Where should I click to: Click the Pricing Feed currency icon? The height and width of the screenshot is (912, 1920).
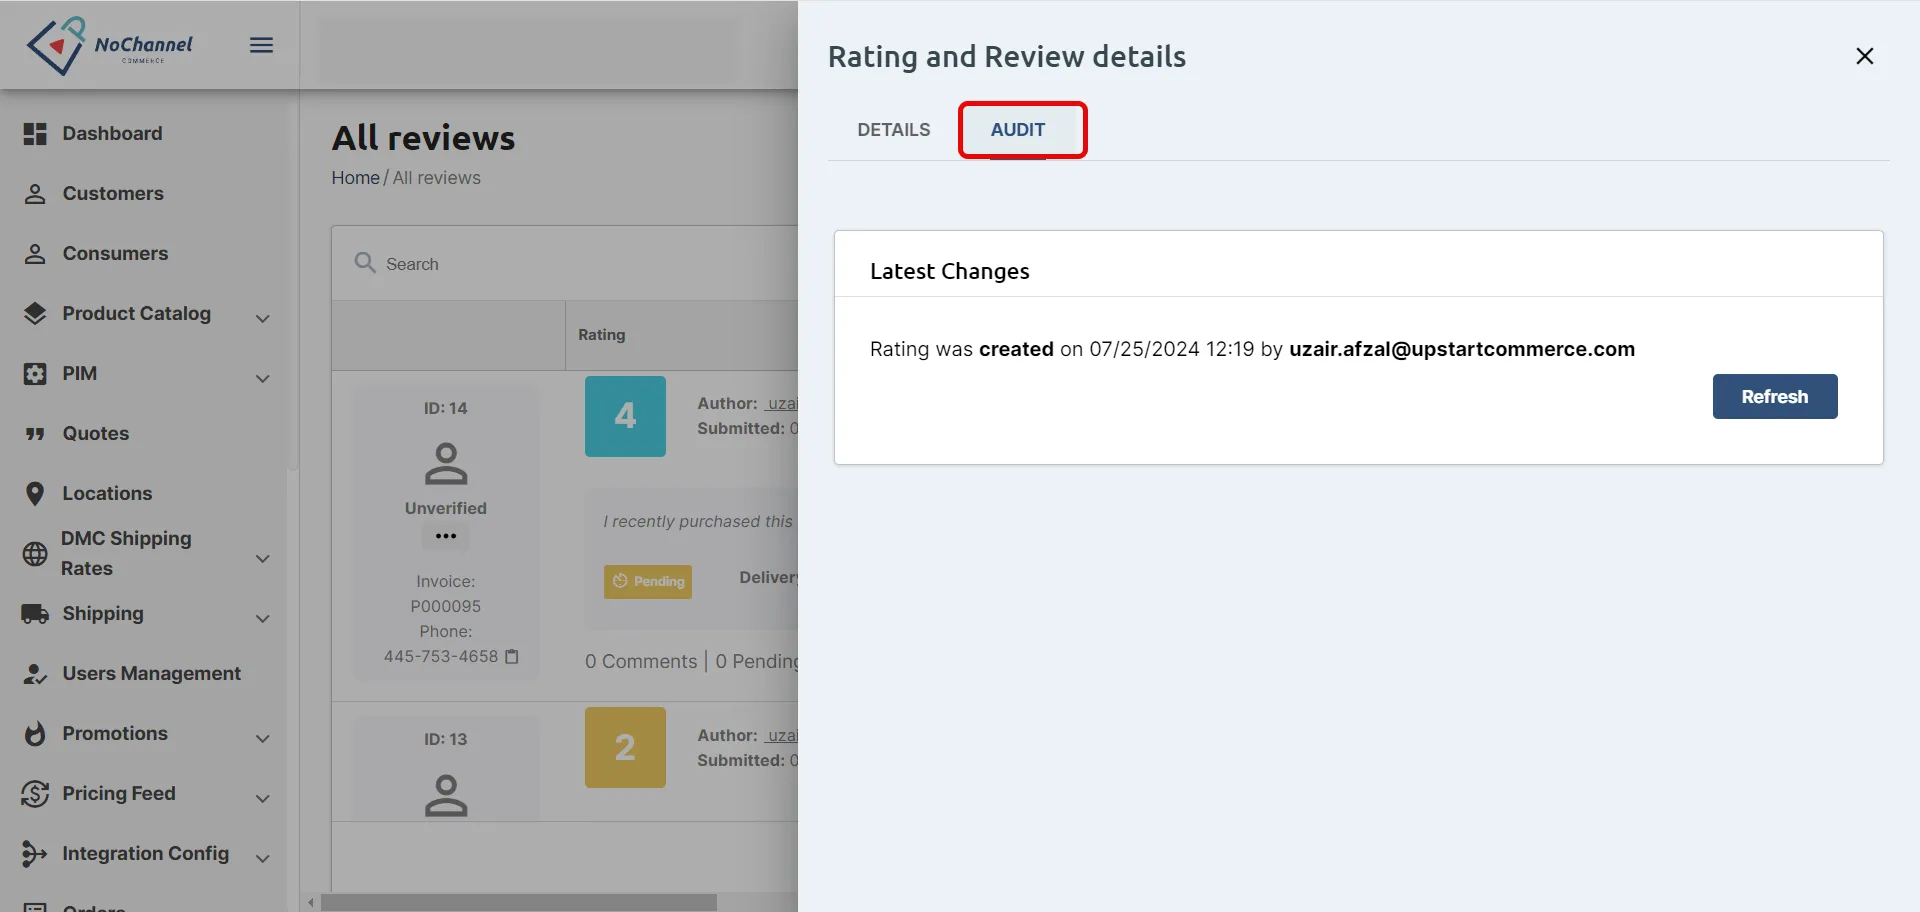[35, 794]
